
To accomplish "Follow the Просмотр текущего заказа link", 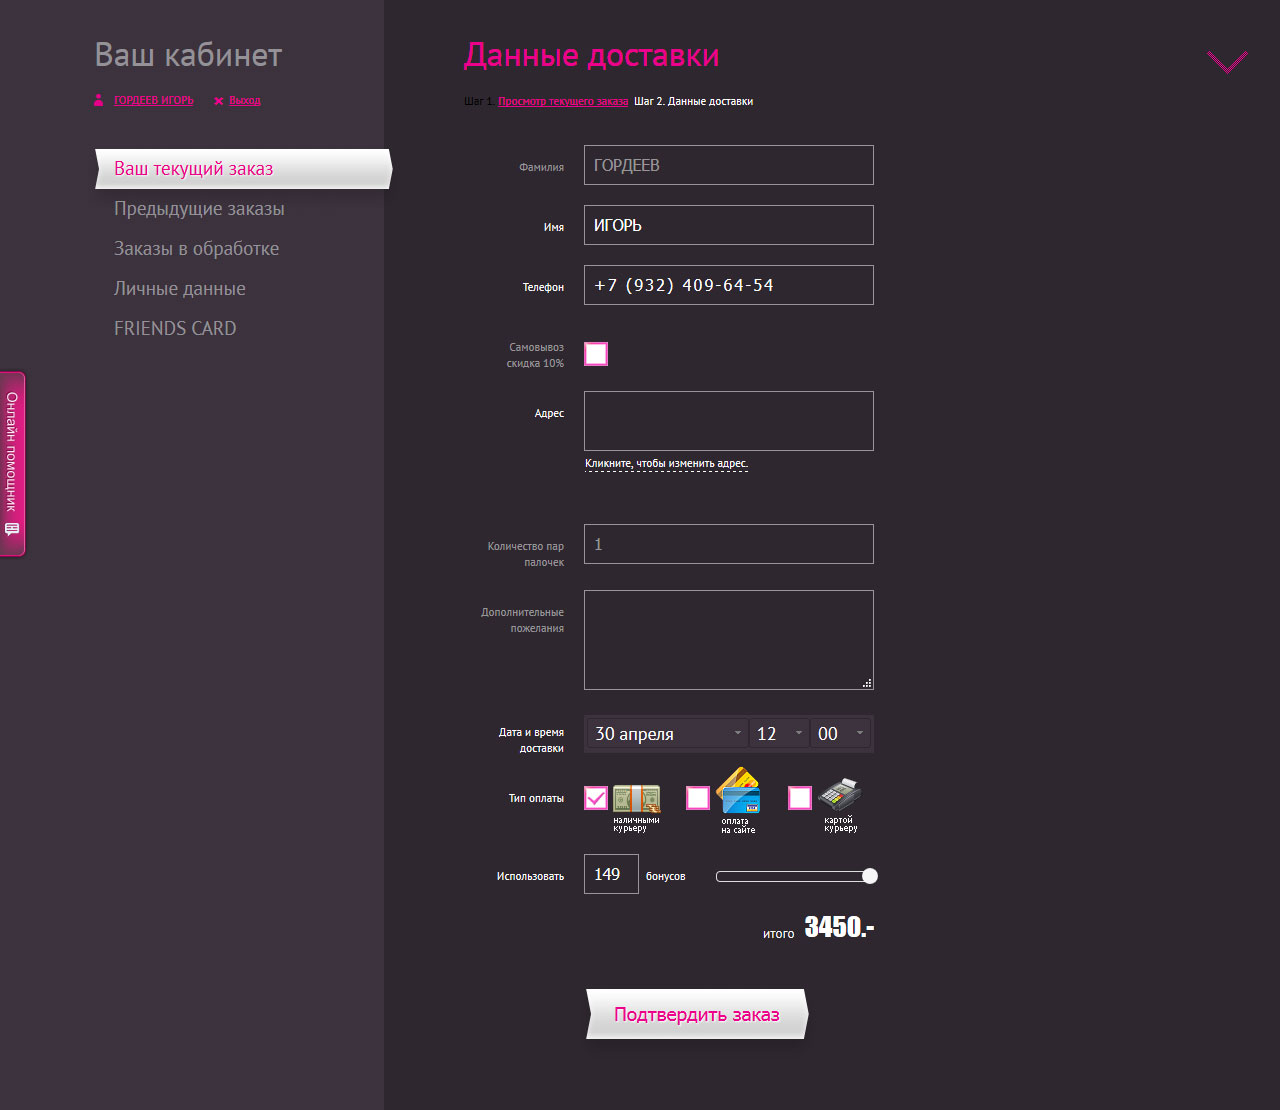I will pos(563,101).
